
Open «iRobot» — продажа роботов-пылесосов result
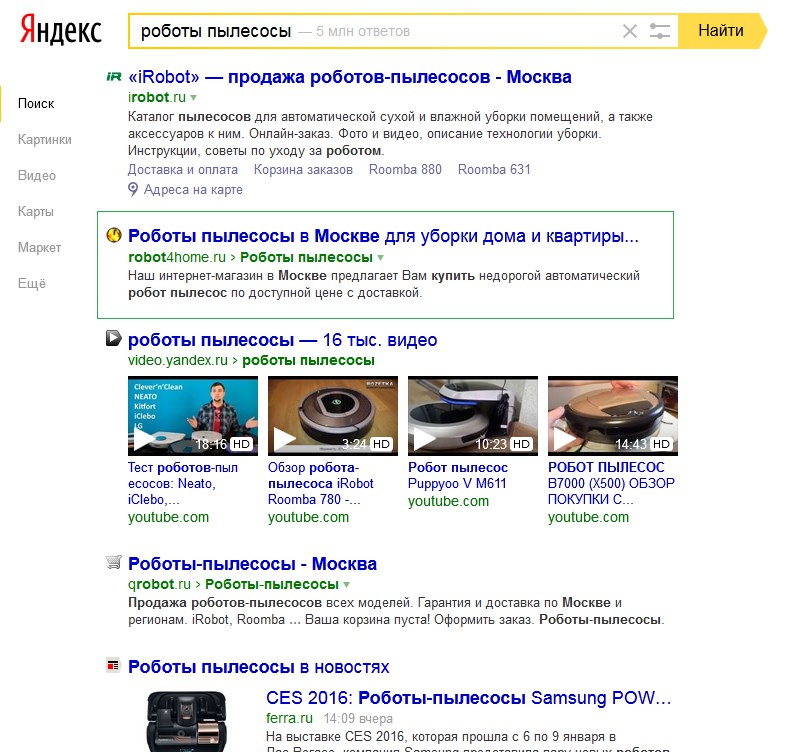pyautogui.click(x=349, y=77)
